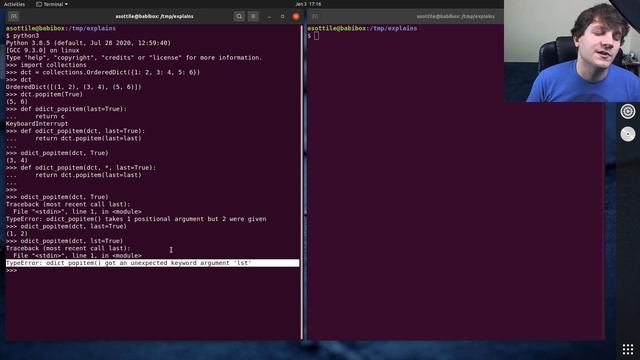Screen dimensions: 640x360
Task: Open the disc icon in the dock
Action: (x=628, y=134)
